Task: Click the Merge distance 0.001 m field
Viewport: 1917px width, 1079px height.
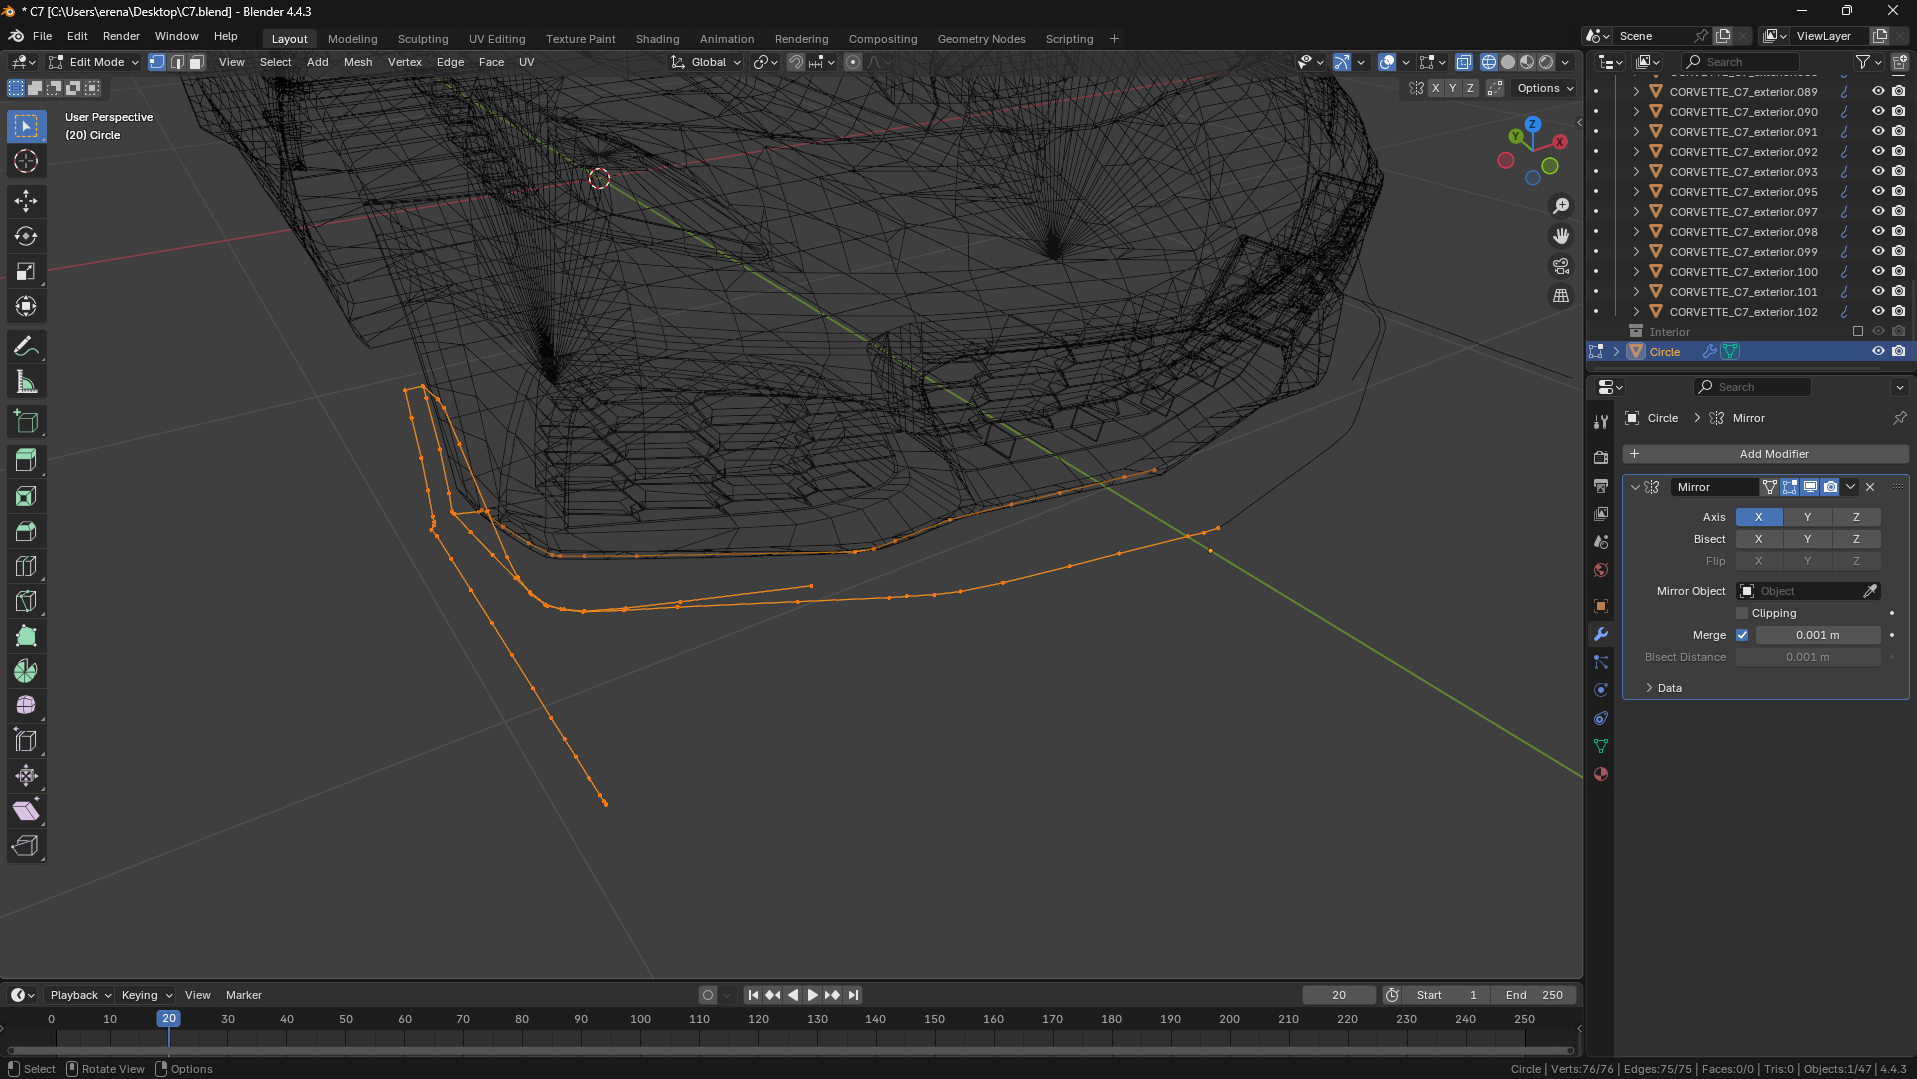Action: 1817,635
